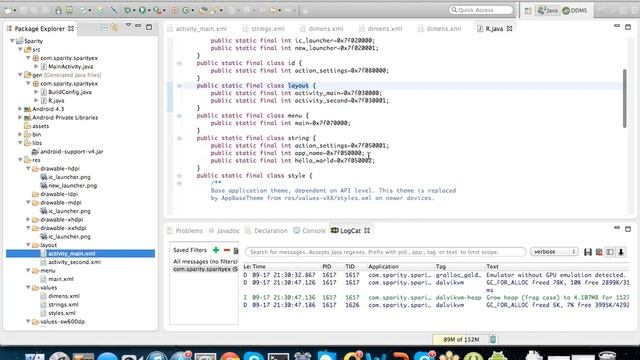The height and width of the screenshot is (360, 640).
Task: Open the verbose log level dropdown
Action: coord(553,252)
